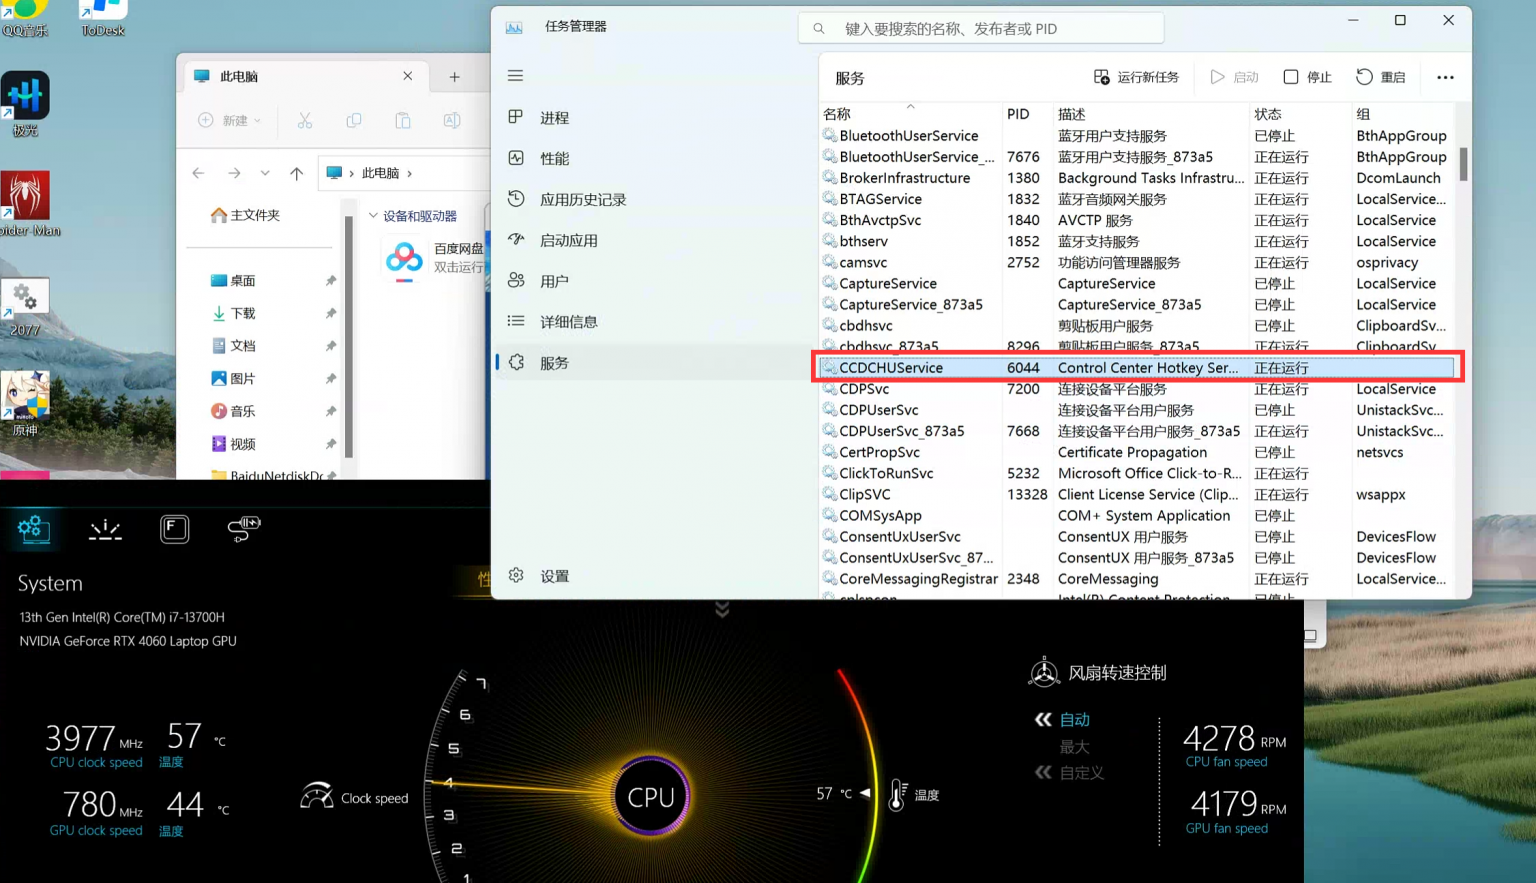Select the CCDCHUService row in the services list

point(1000,367)
